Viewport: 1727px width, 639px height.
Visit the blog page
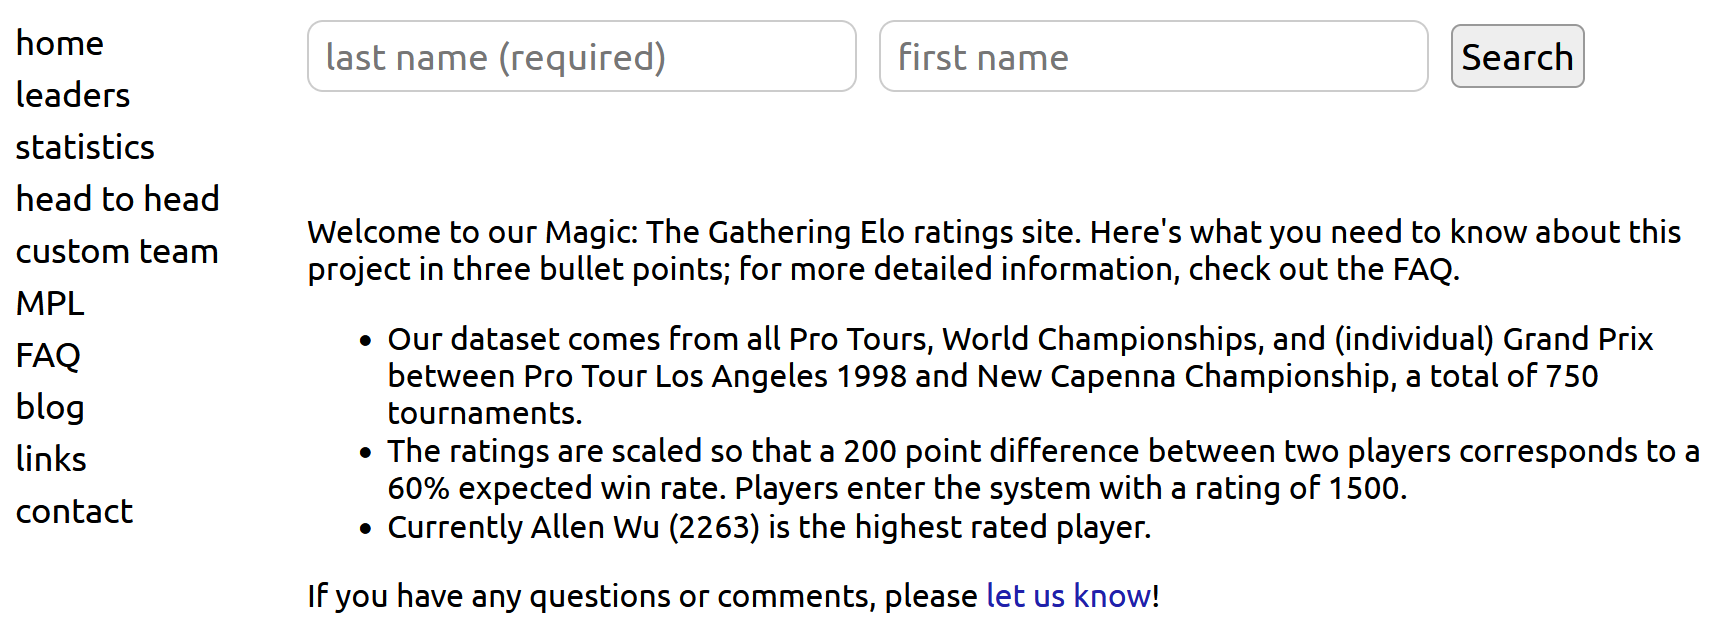tap(50, 408)
